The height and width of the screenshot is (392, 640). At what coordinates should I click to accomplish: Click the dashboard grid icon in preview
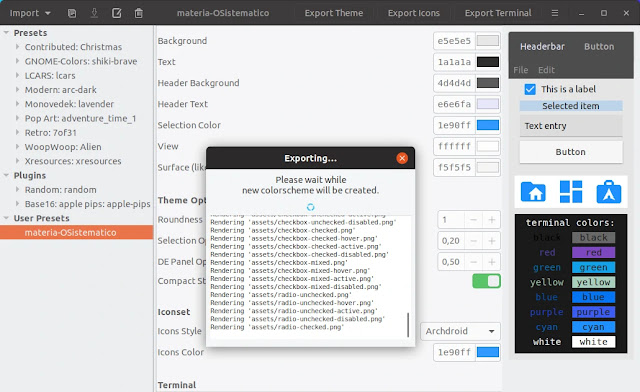click(571, 192)
